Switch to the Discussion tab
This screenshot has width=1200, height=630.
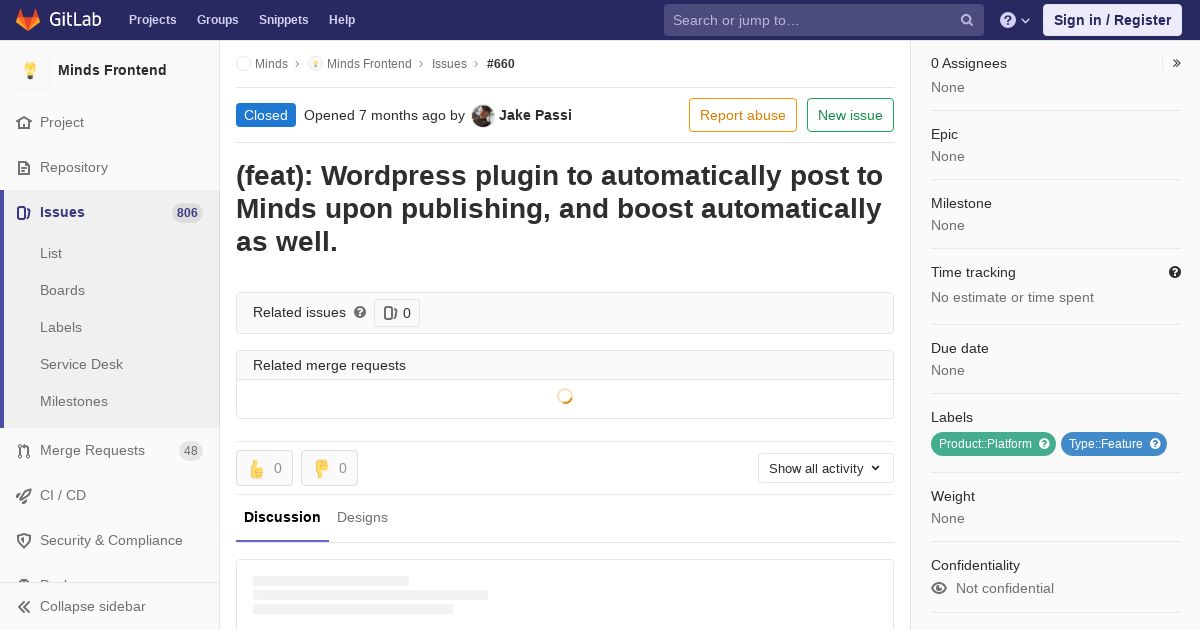(x=282, y=517)
